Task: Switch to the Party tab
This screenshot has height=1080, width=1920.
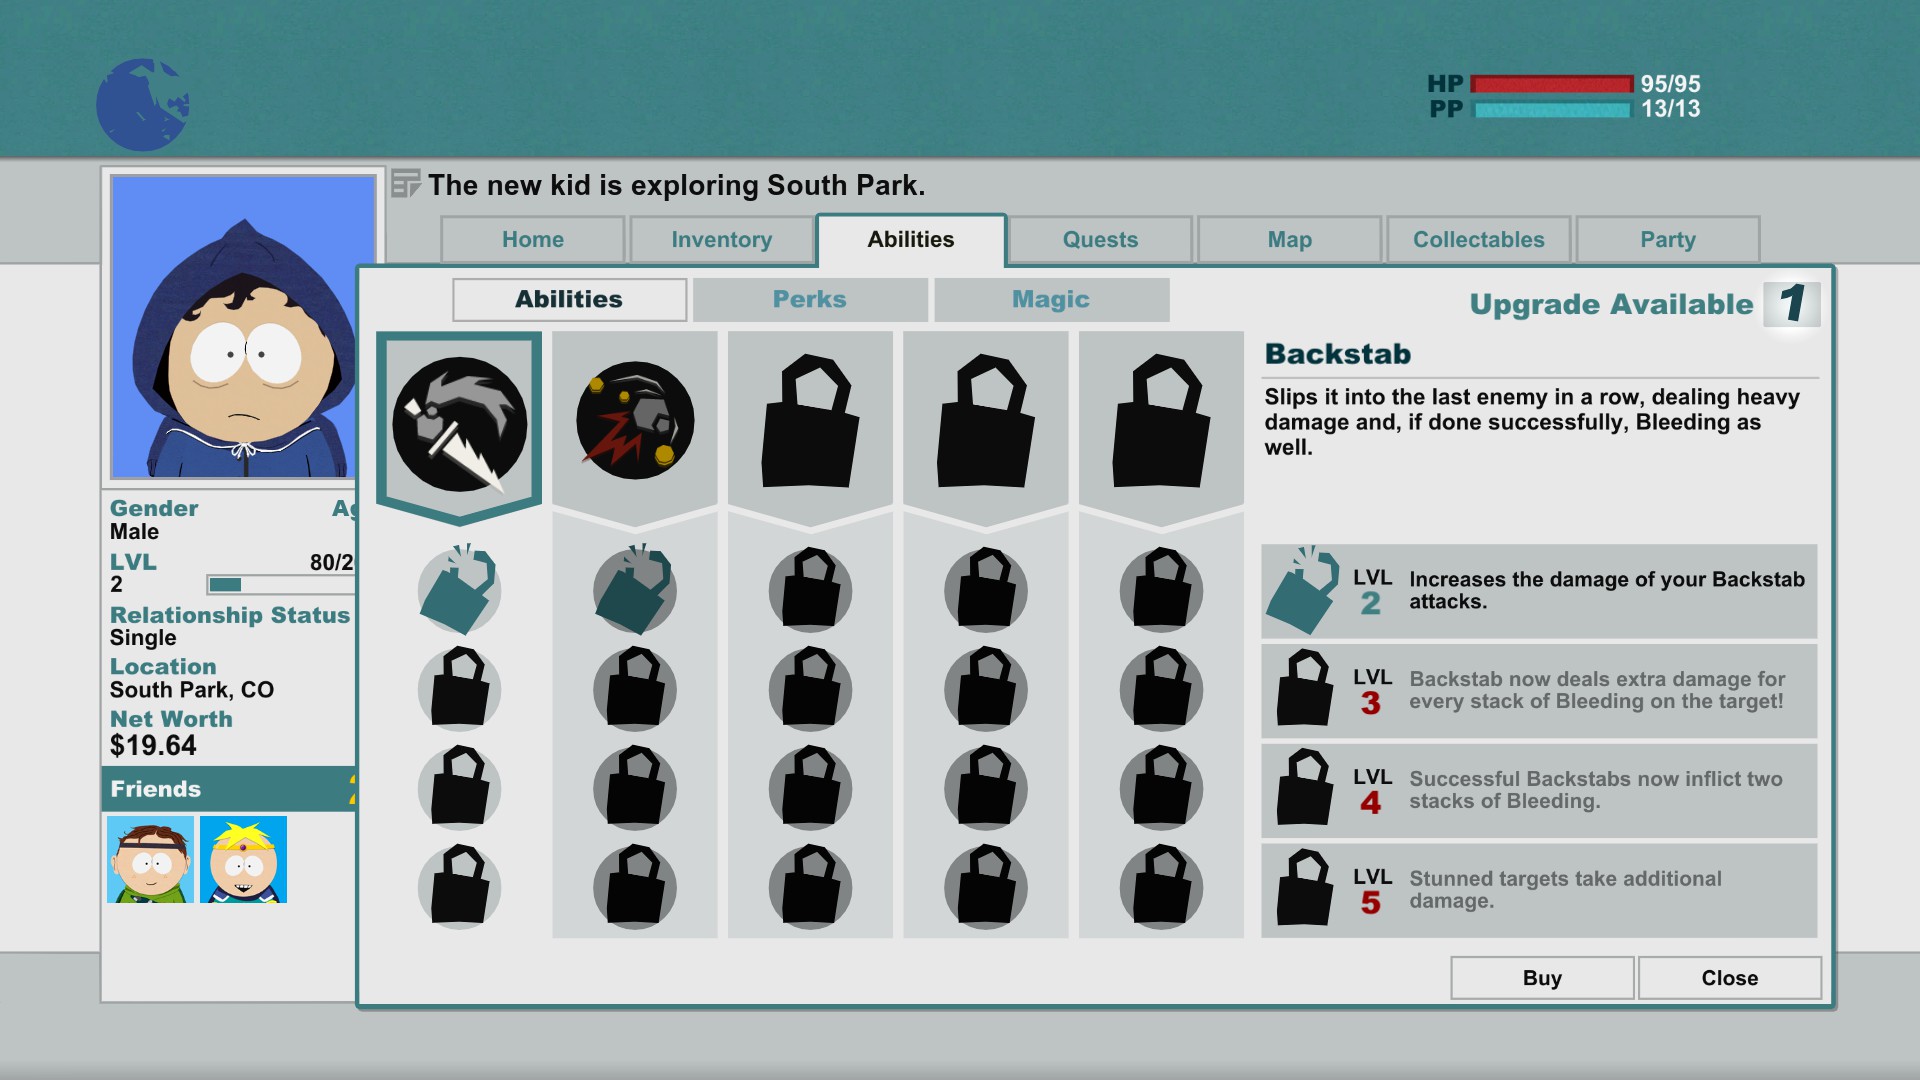Action: pos(1667,240)
